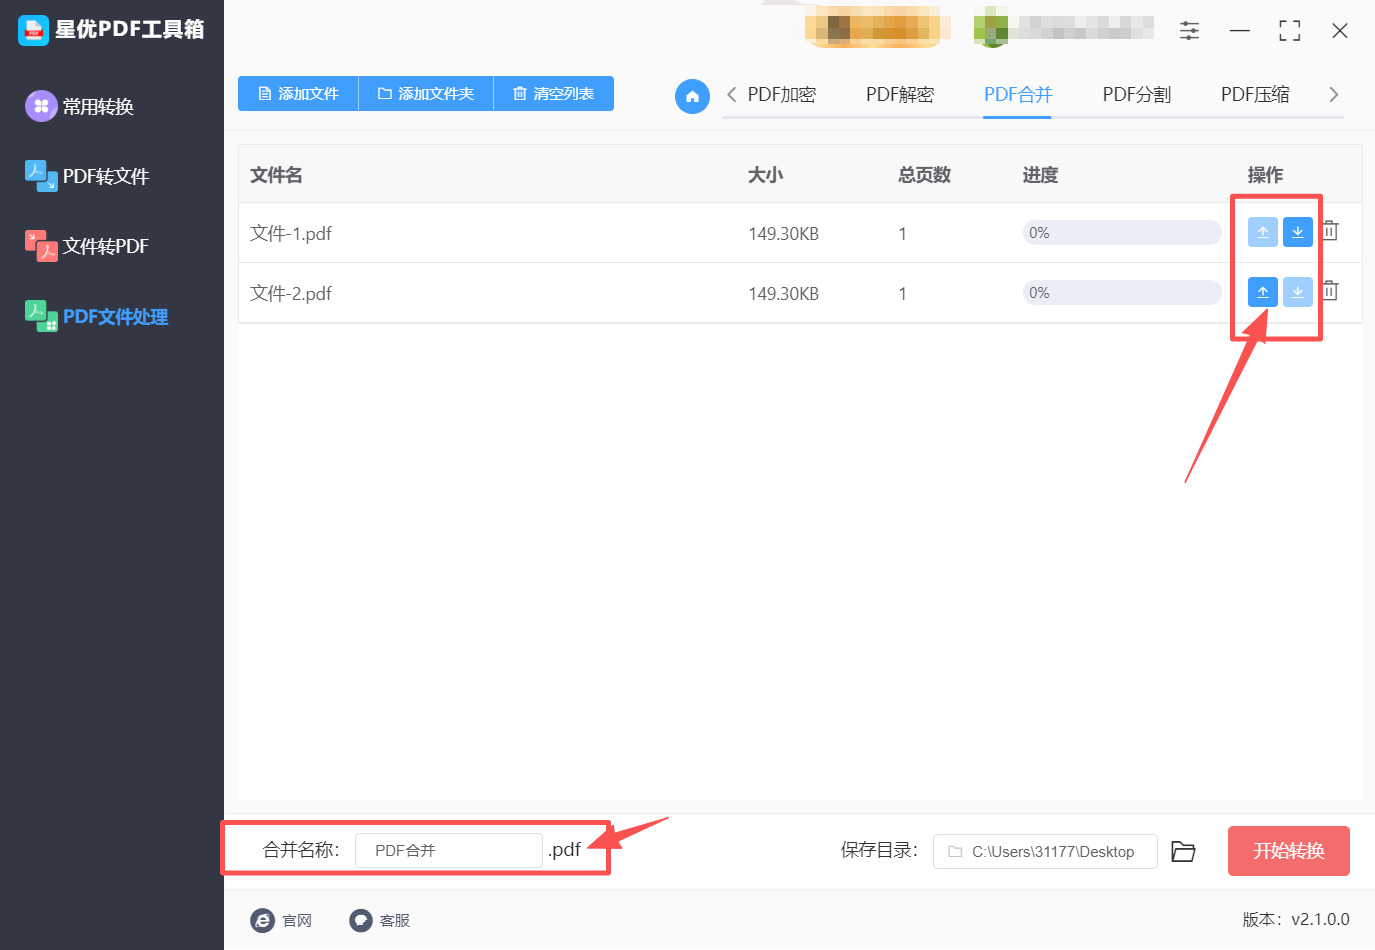
Task: Clear the file list with 清空列表
Action: [x=553, y=93]
